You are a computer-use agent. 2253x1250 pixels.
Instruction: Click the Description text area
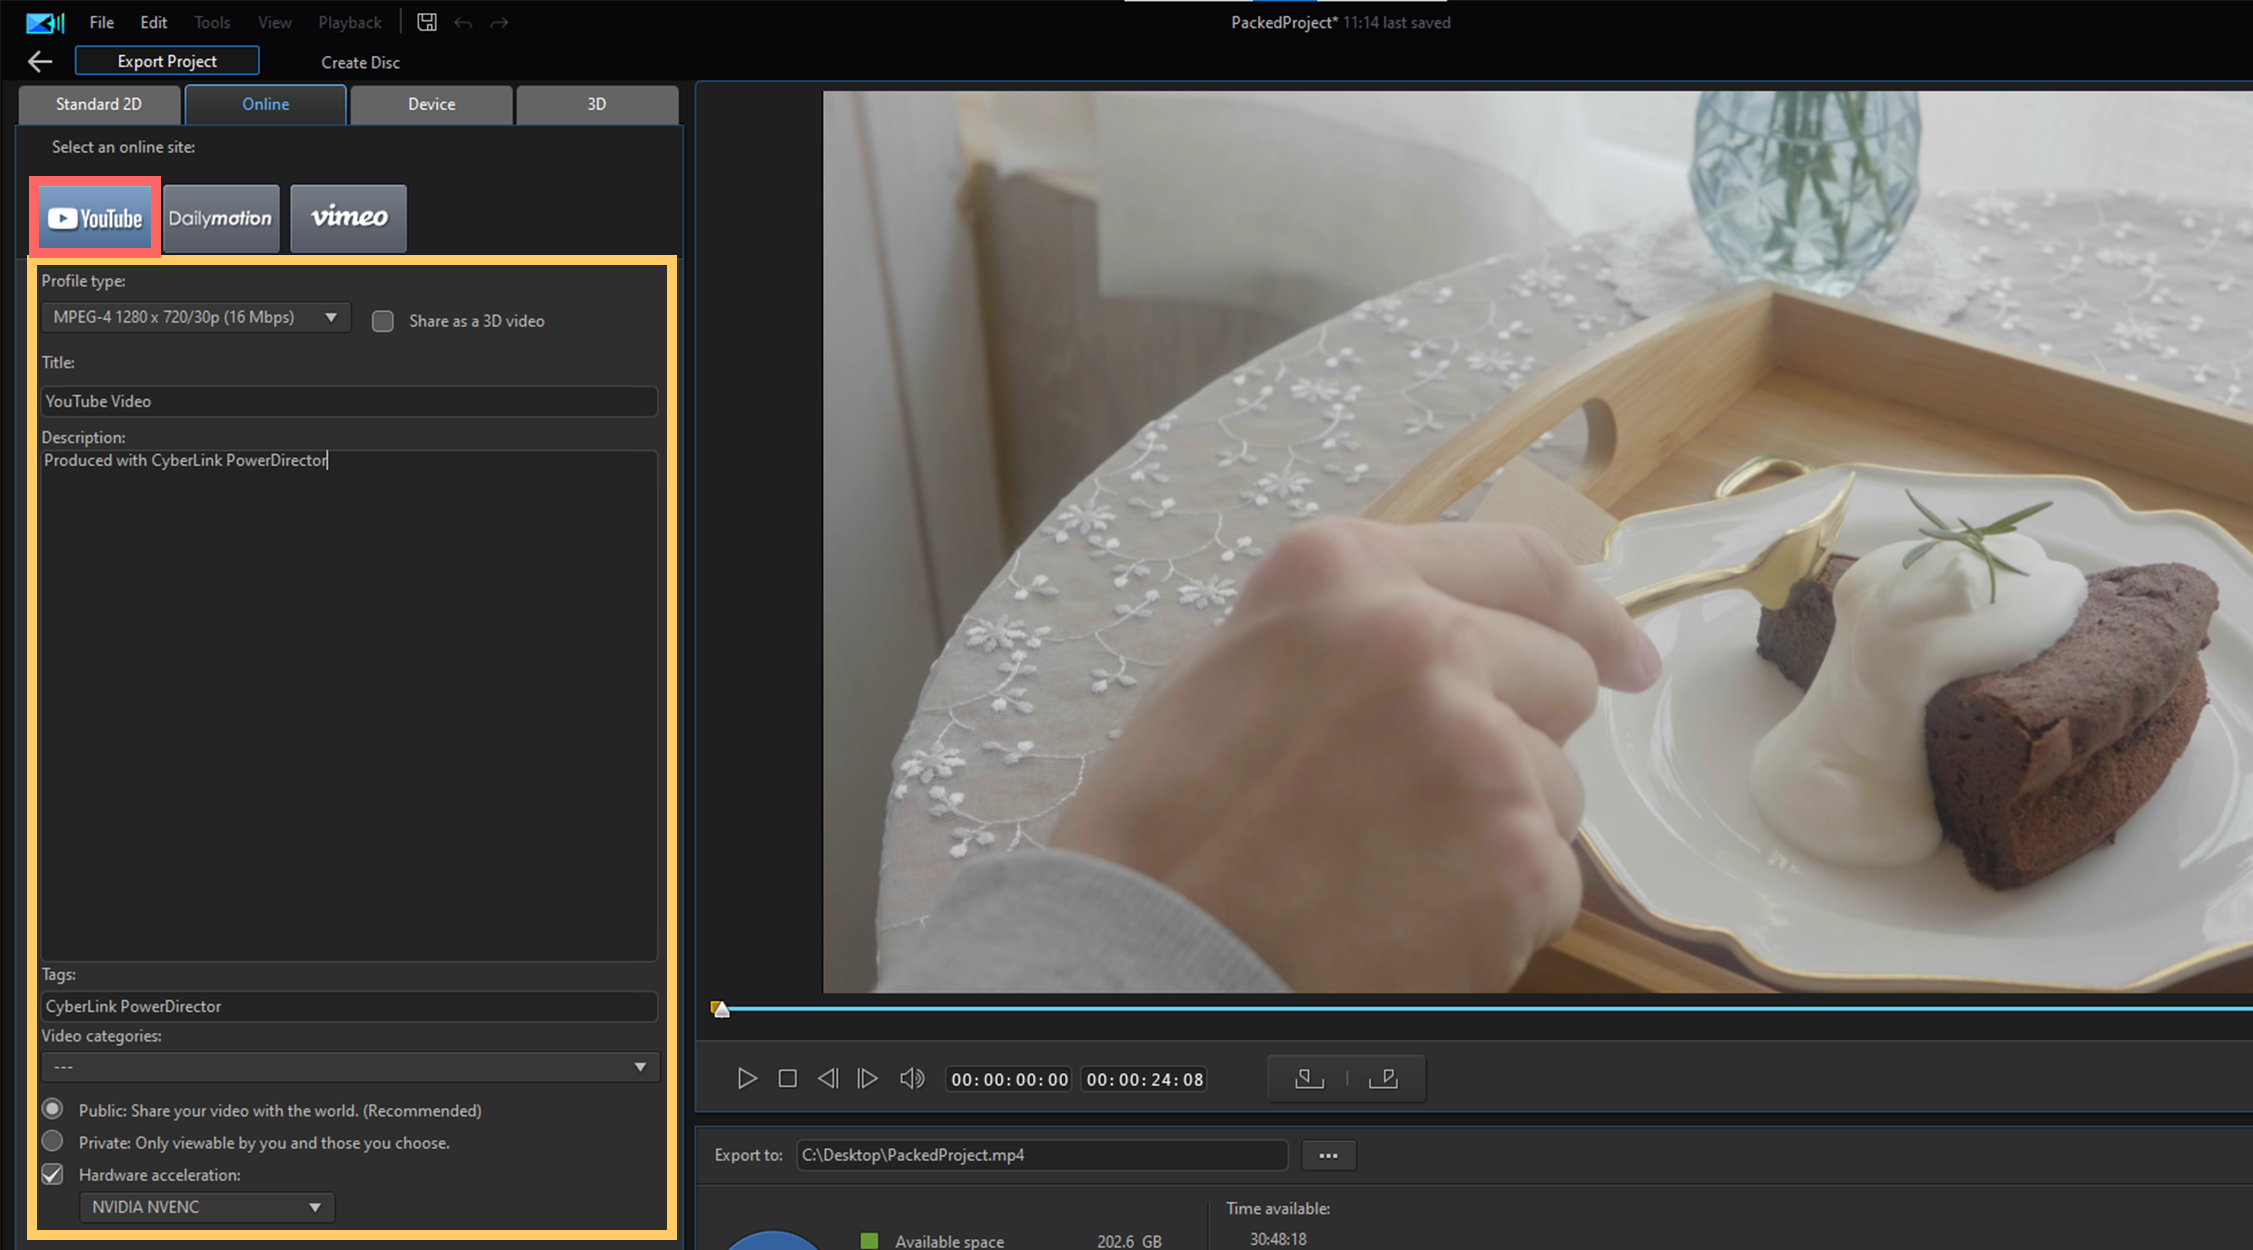349,705
